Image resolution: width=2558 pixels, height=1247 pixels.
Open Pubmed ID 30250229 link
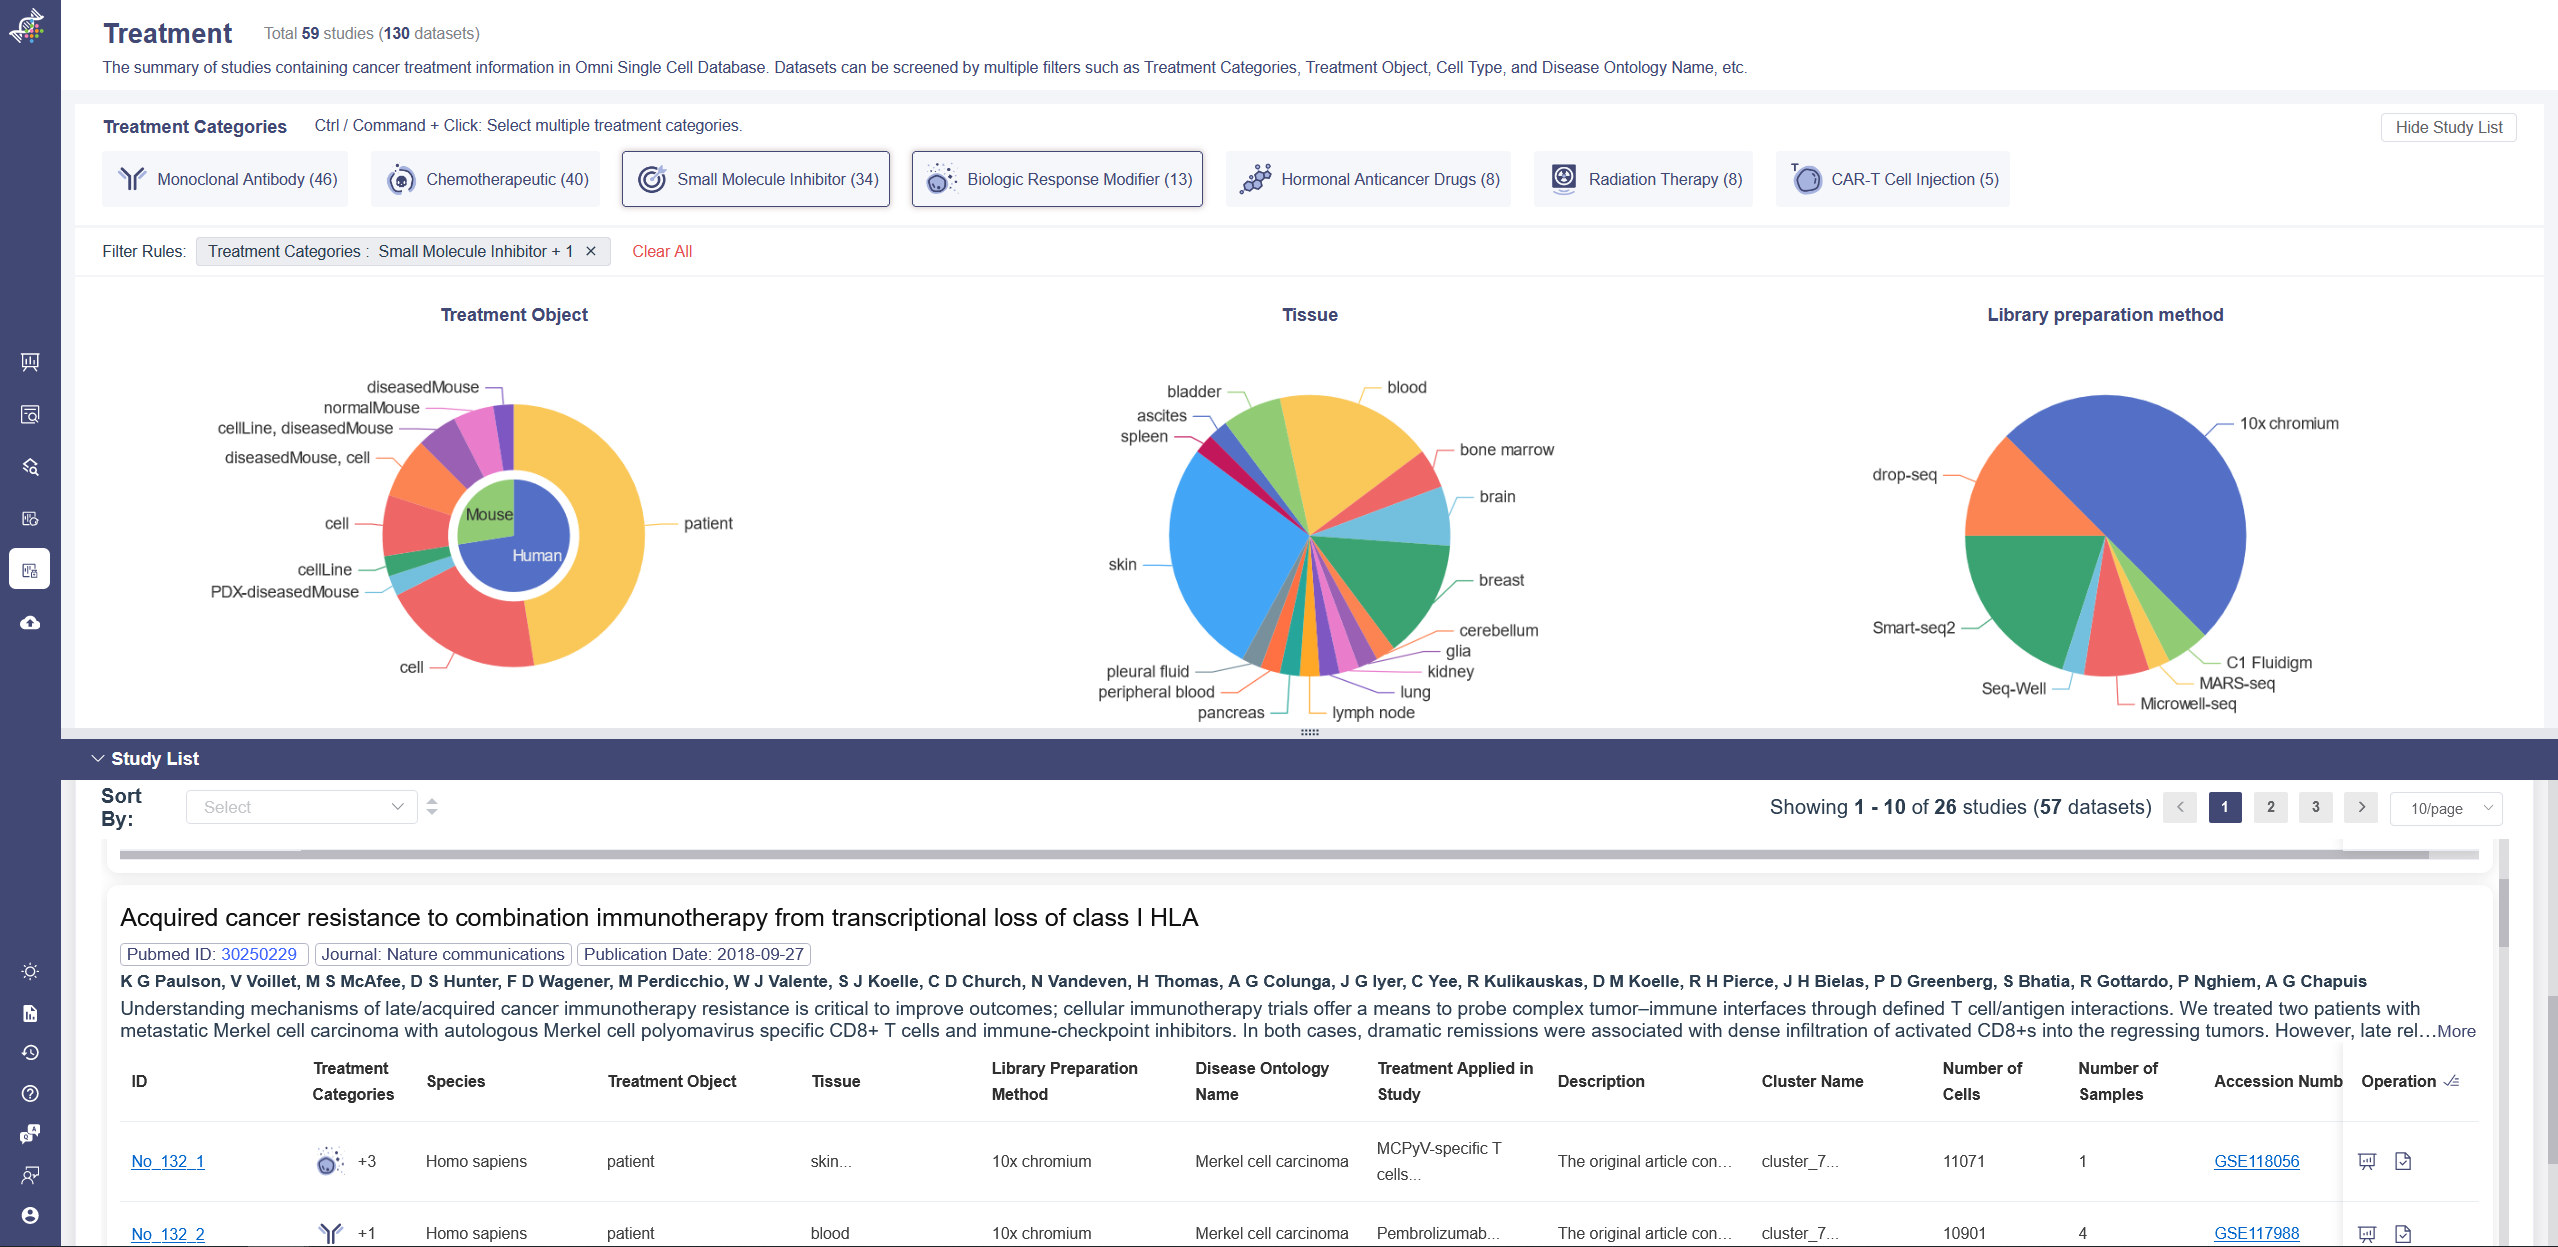click(259, 954)
